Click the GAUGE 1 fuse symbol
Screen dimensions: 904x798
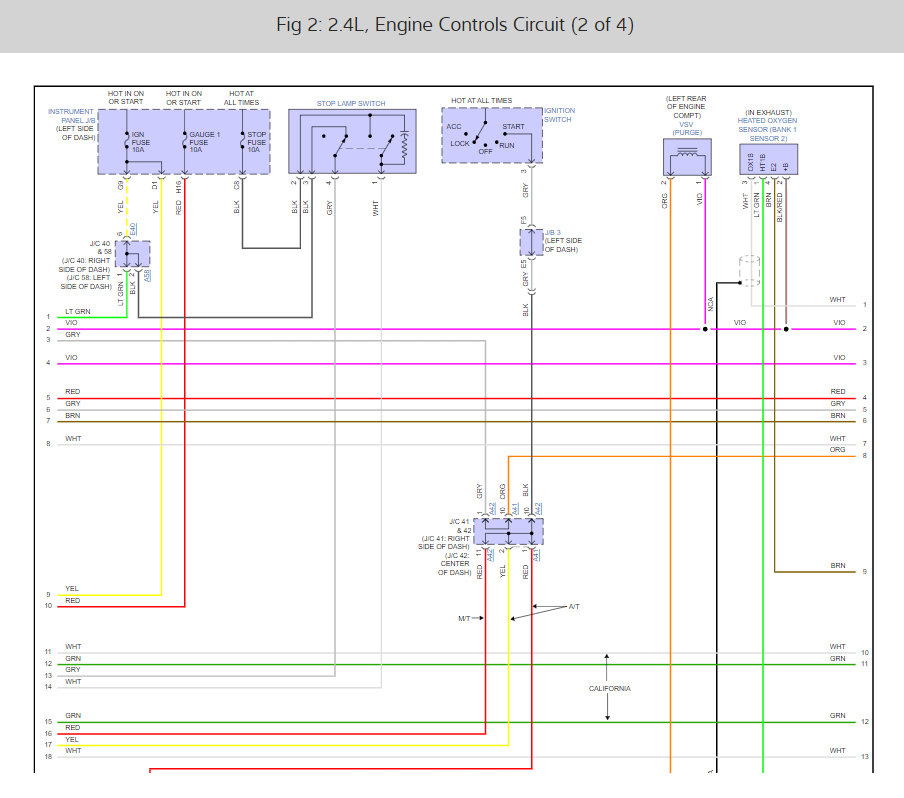pos(184,143)
